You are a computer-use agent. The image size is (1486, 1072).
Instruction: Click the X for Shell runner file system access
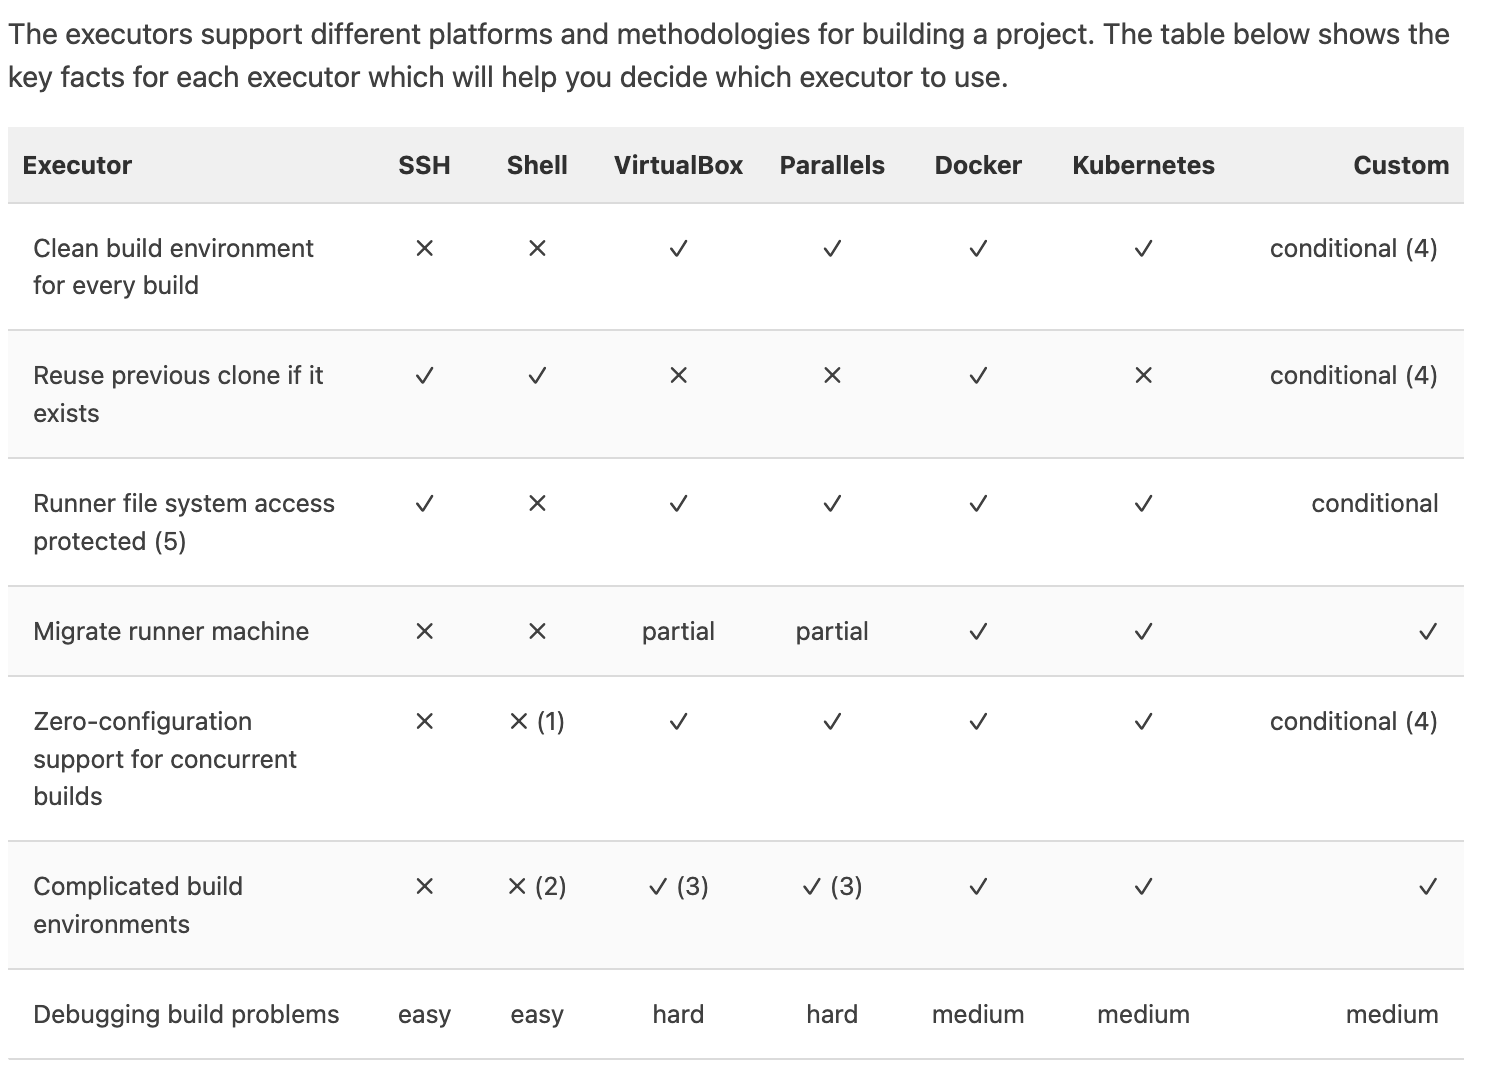coord(537,503)
